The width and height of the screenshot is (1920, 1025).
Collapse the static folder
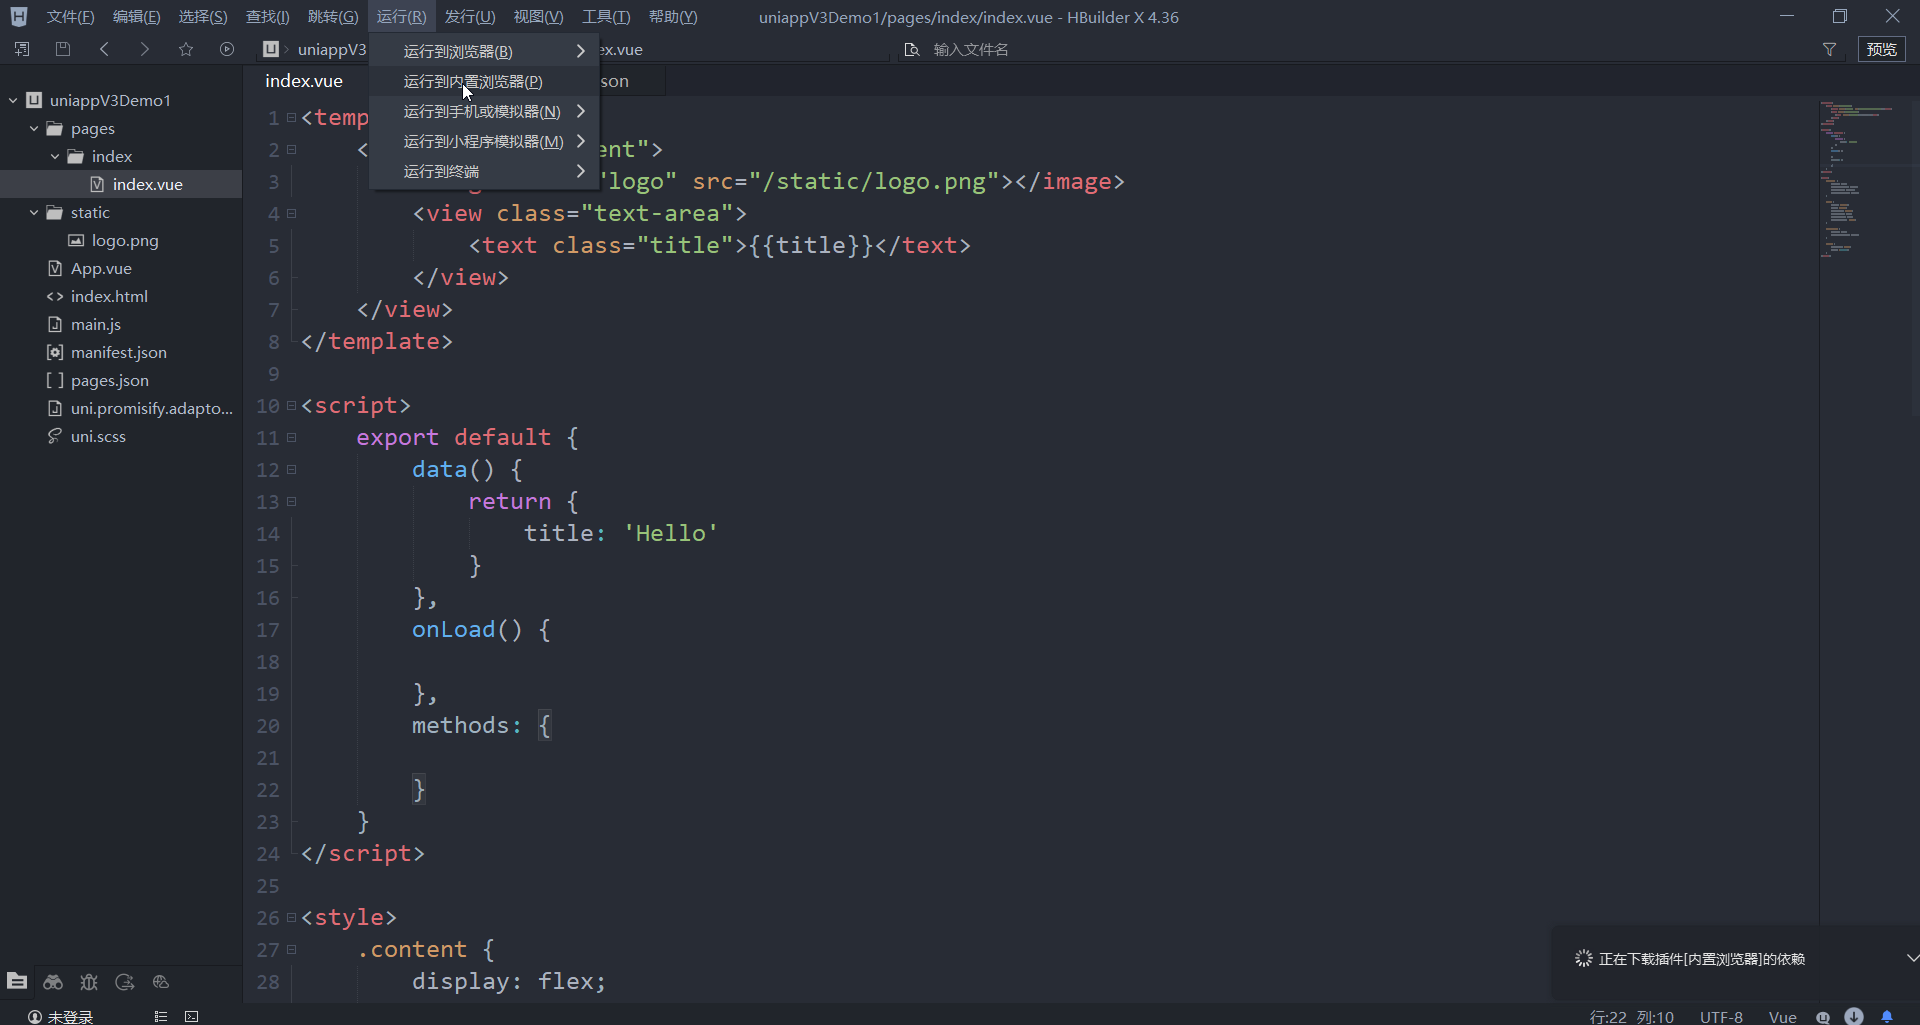pos(34,212)
